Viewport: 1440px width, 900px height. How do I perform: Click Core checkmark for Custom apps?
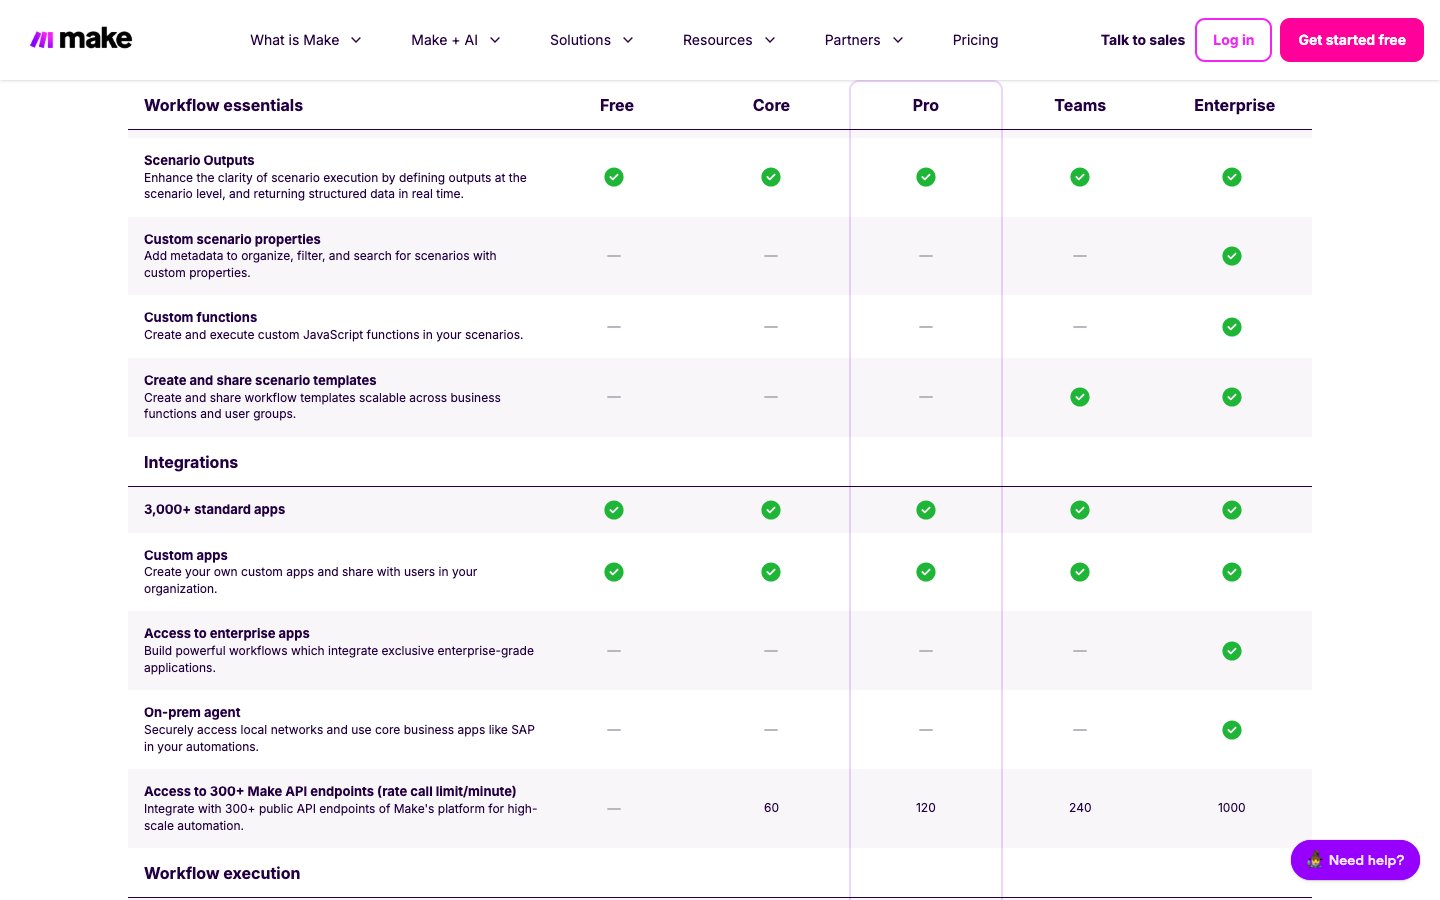click(771, 572)
